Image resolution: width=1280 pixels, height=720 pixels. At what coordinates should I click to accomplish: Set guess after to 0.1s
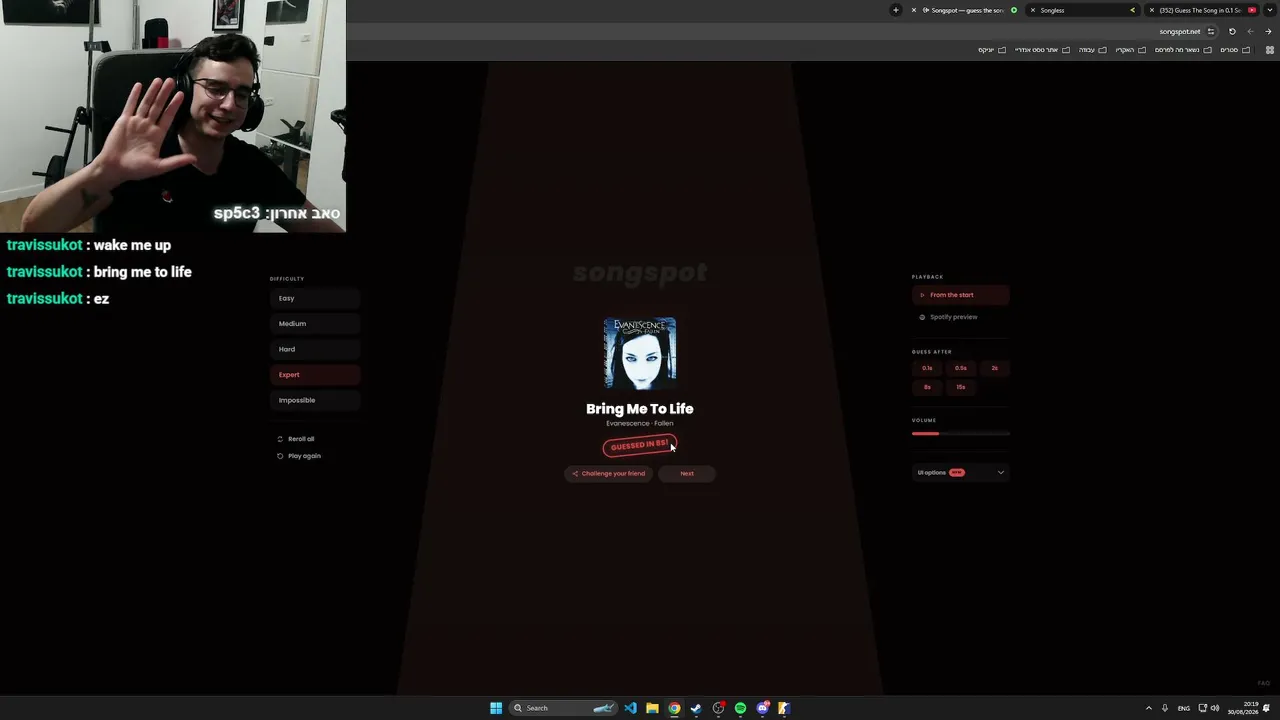click(927, 368)
